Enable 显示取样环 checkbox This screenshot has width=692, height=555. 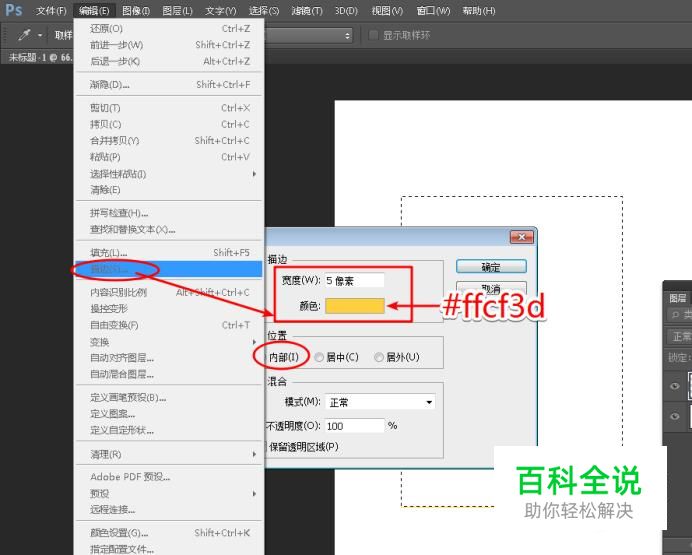point(373,35)
